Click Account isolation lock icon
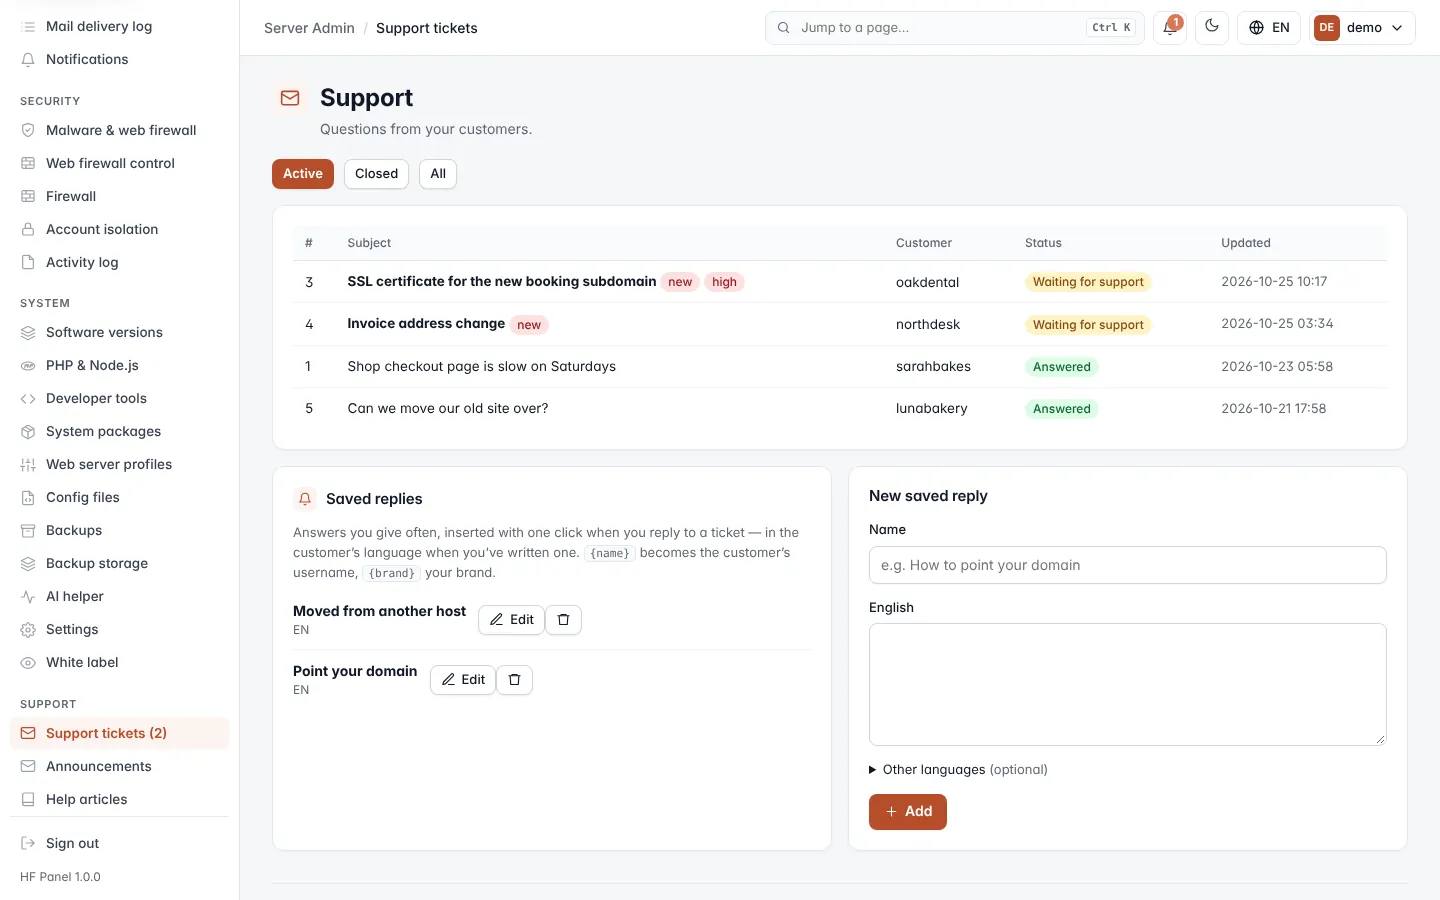Viewport: 1440px width, 900px height. click(x=28, y=229)
